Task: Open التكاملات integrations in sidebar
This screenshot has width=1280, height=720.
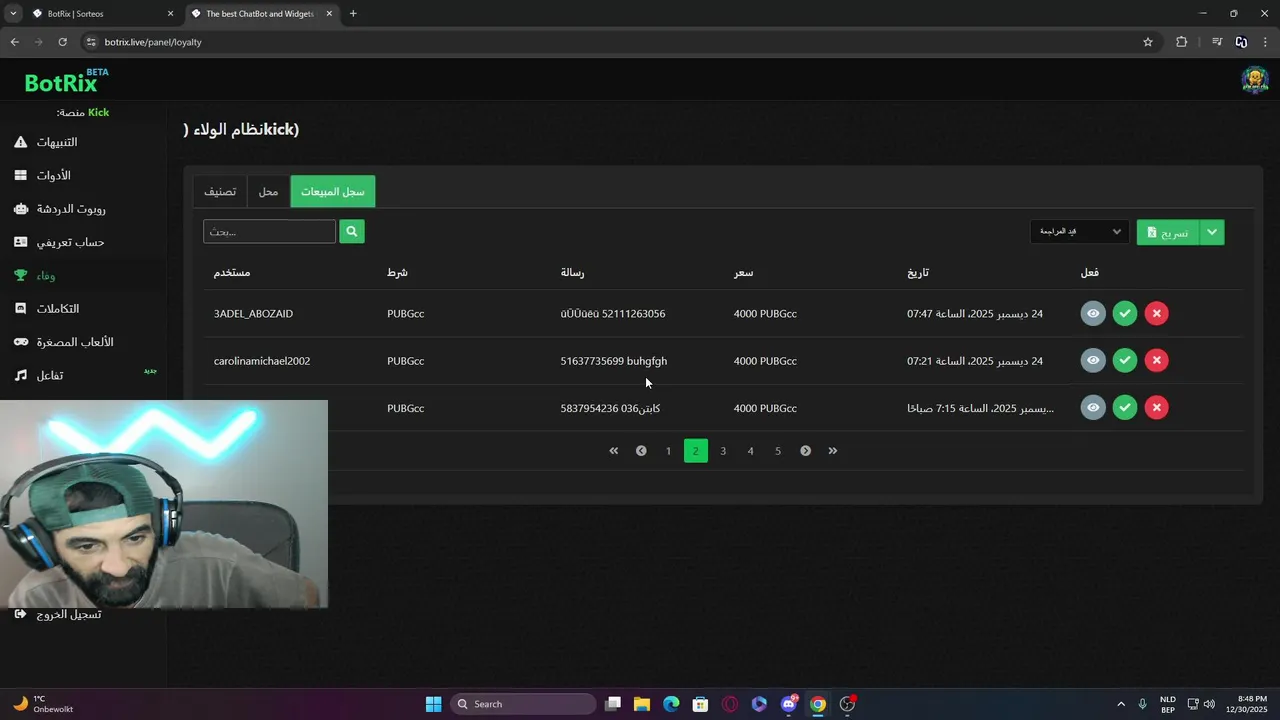Action: (58, 309)
